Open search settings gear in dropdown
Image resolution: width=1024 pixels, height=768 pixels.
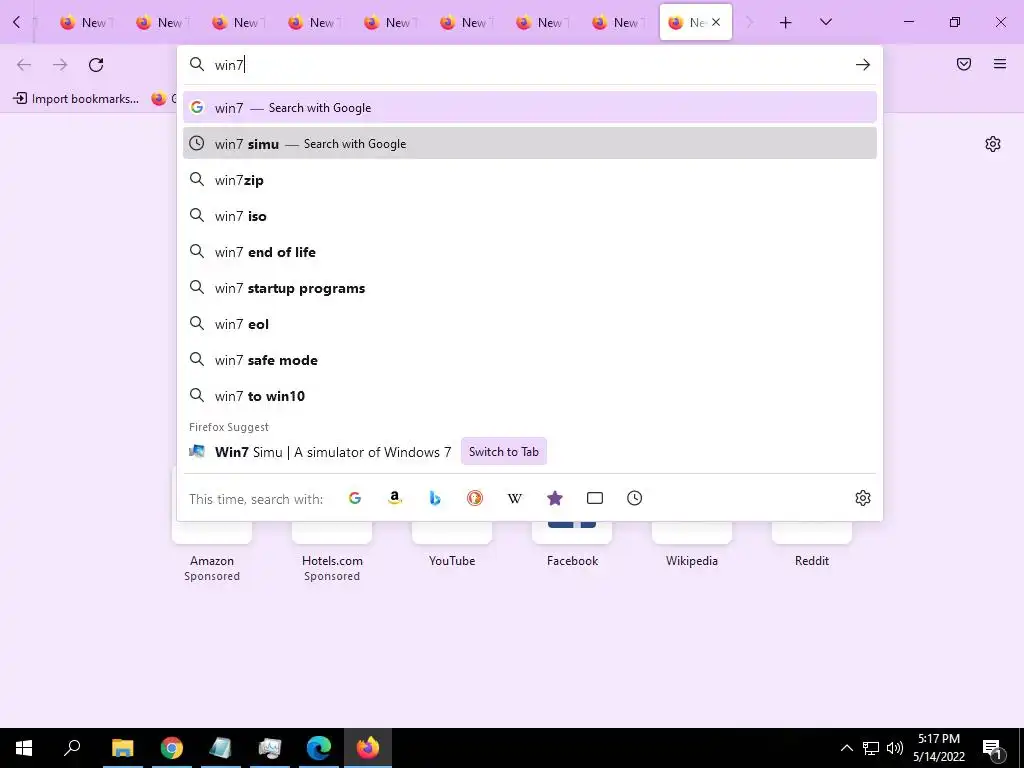tap(863, 498)
